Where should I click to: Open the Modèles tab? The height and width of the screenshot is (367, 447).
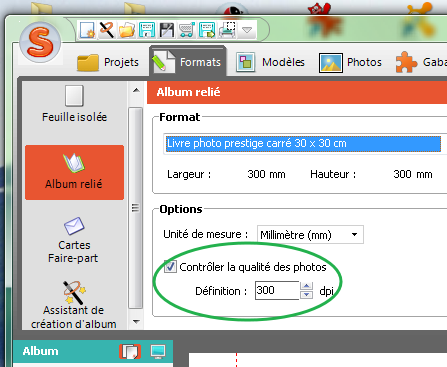tap(271, 62)
